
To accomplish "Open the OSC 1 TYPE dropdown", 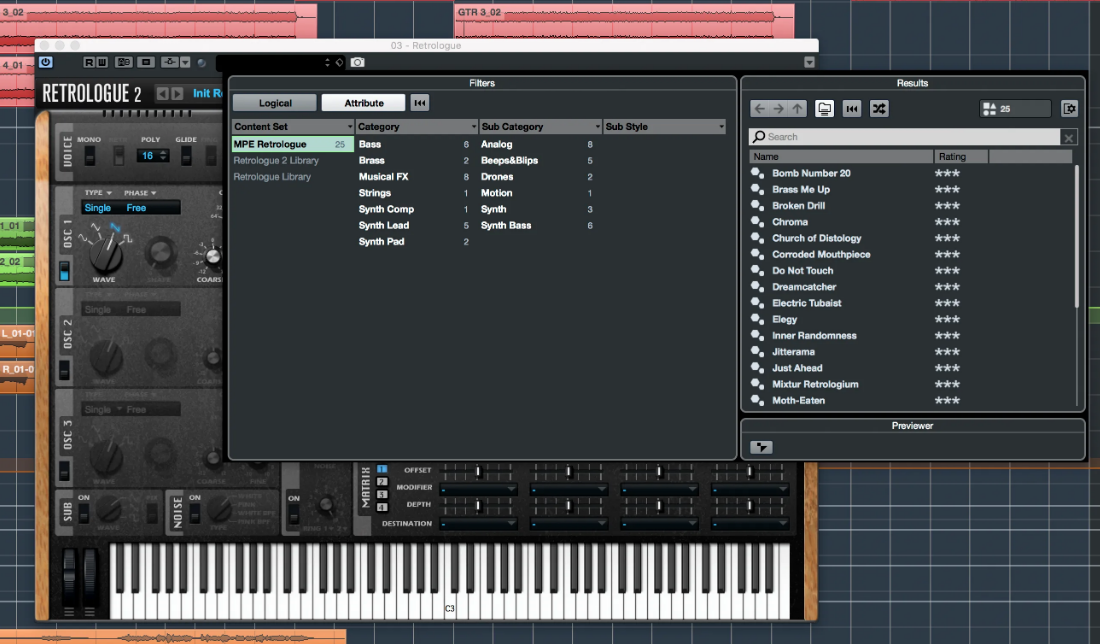I will [x=98, y=193].
